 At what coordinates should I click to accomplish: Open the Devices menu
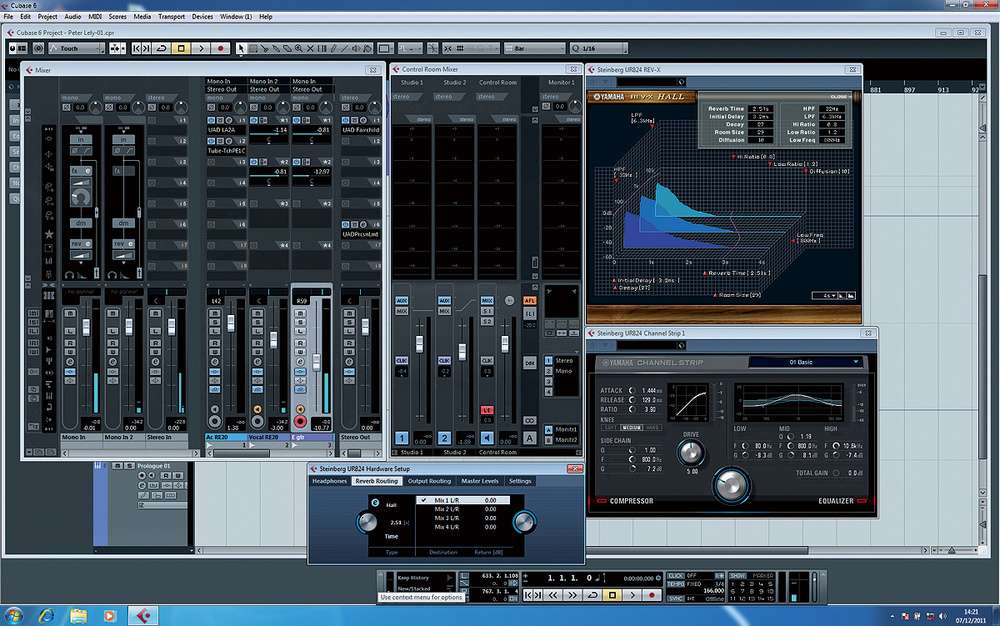coord(202,17)
